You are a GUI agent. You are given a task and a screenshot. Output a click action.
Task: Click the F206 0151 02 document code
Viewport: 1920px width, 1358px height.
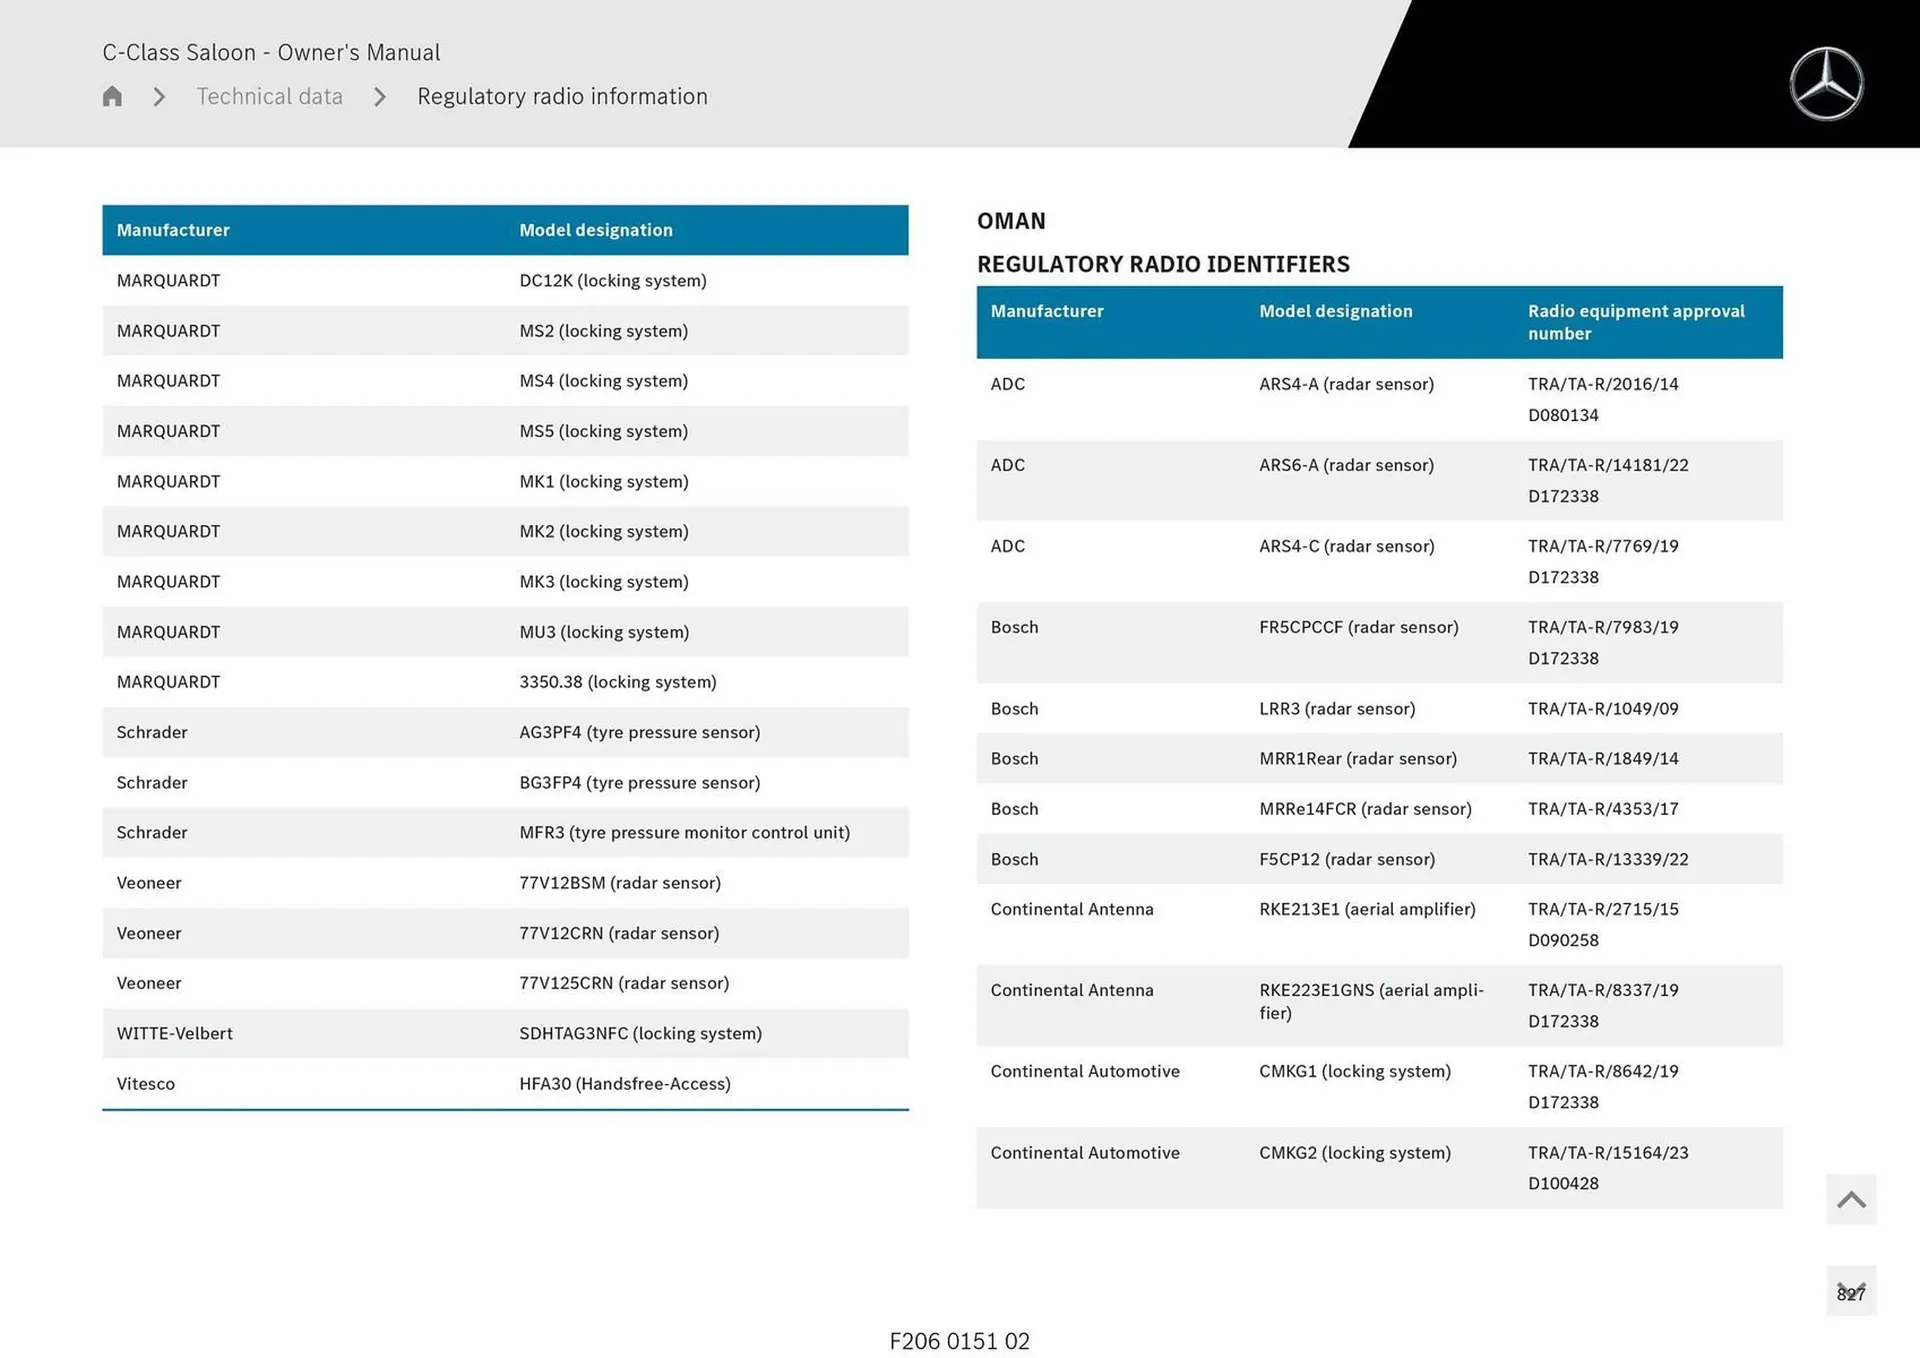959,1341
